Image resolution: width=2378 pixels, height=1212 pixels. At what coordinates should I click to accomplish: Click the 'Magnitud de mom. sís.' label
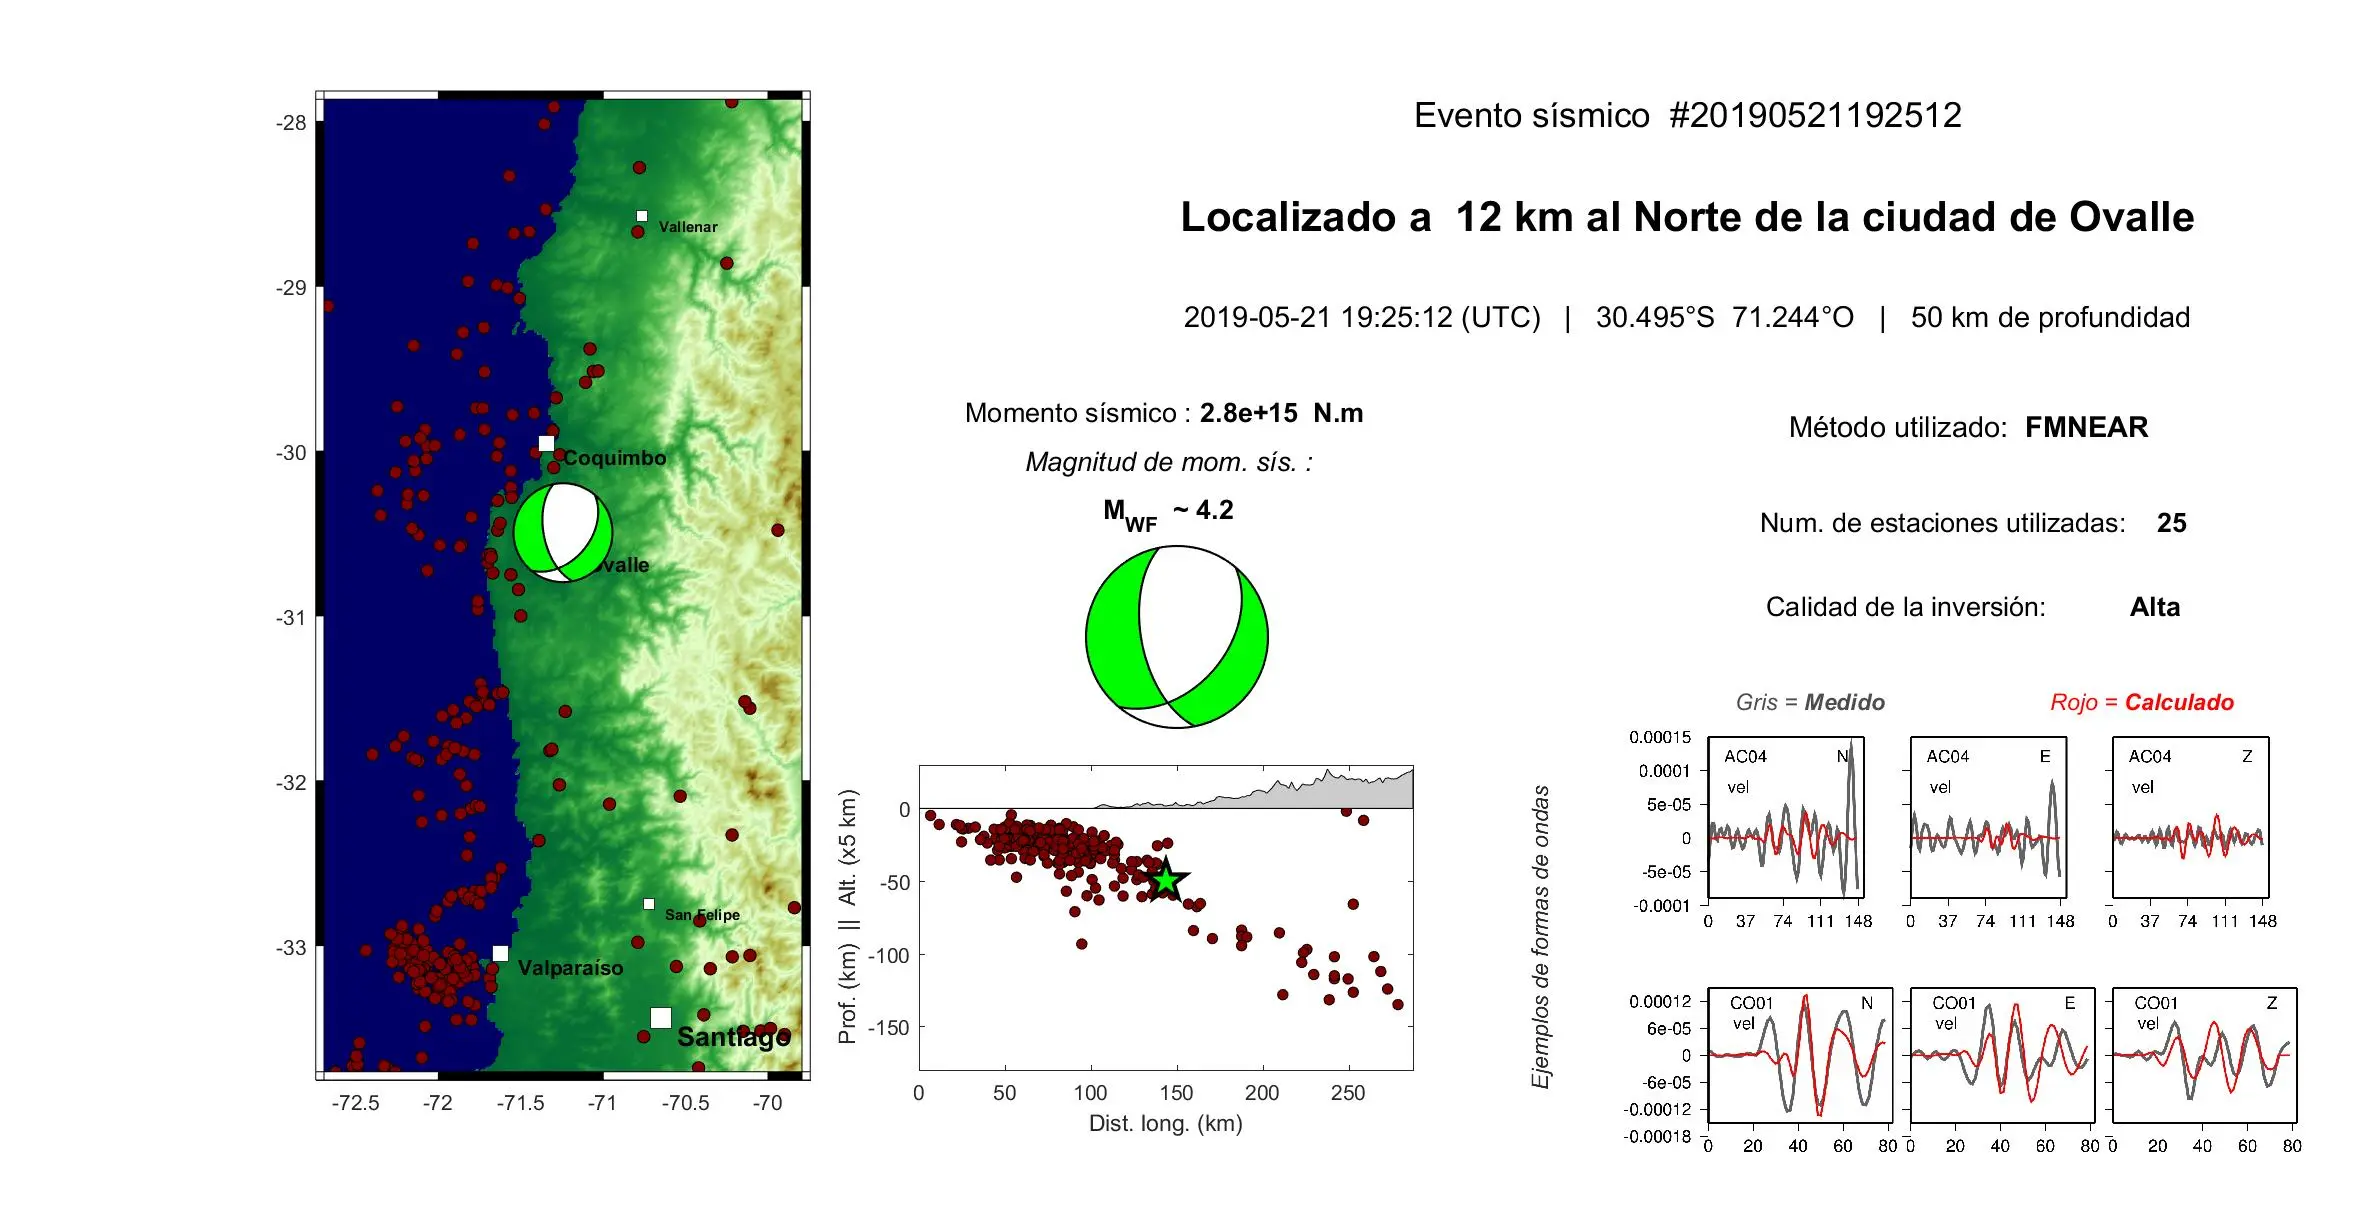tap(1169, 462)
